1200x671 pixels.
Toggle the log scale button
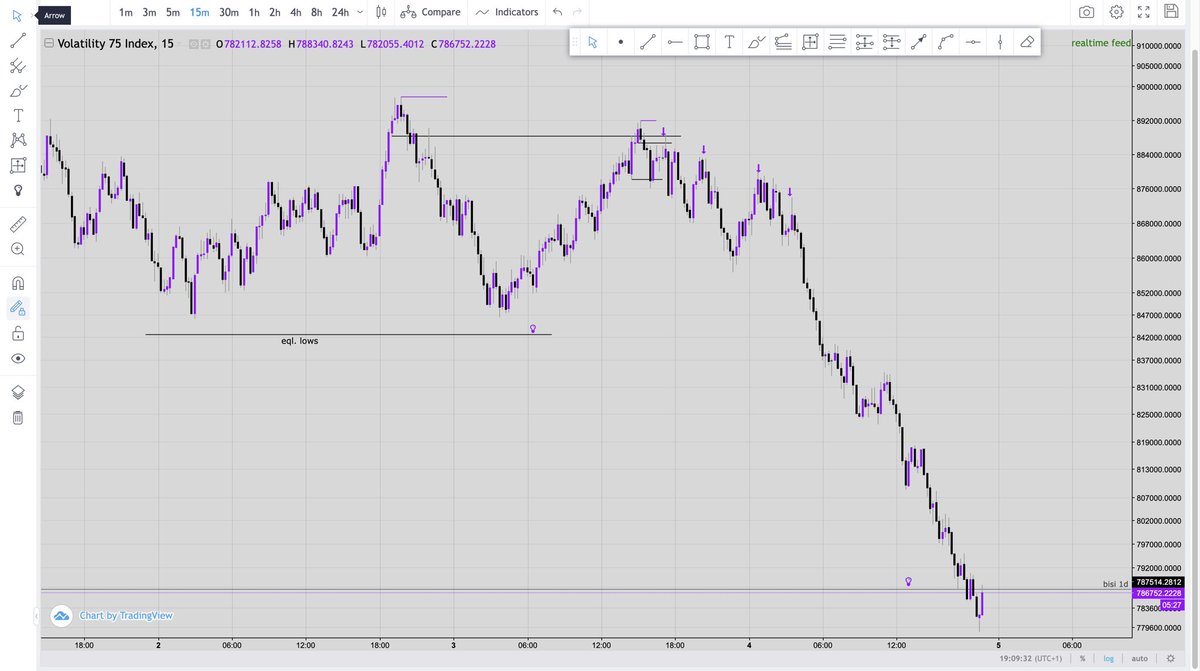[1108, 658]
